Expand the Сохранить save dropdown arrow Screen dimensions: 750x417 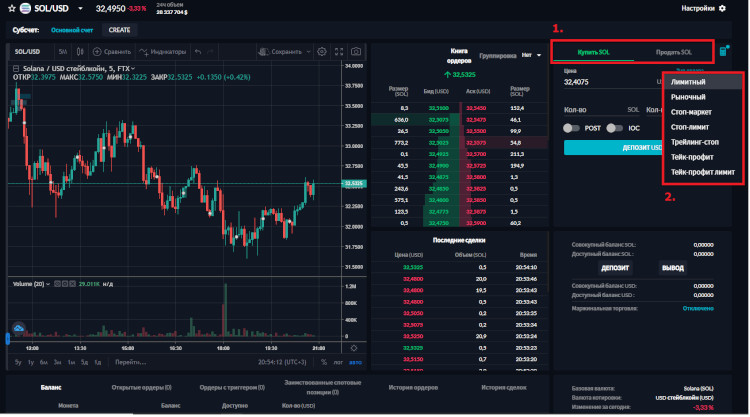[308, 51]
